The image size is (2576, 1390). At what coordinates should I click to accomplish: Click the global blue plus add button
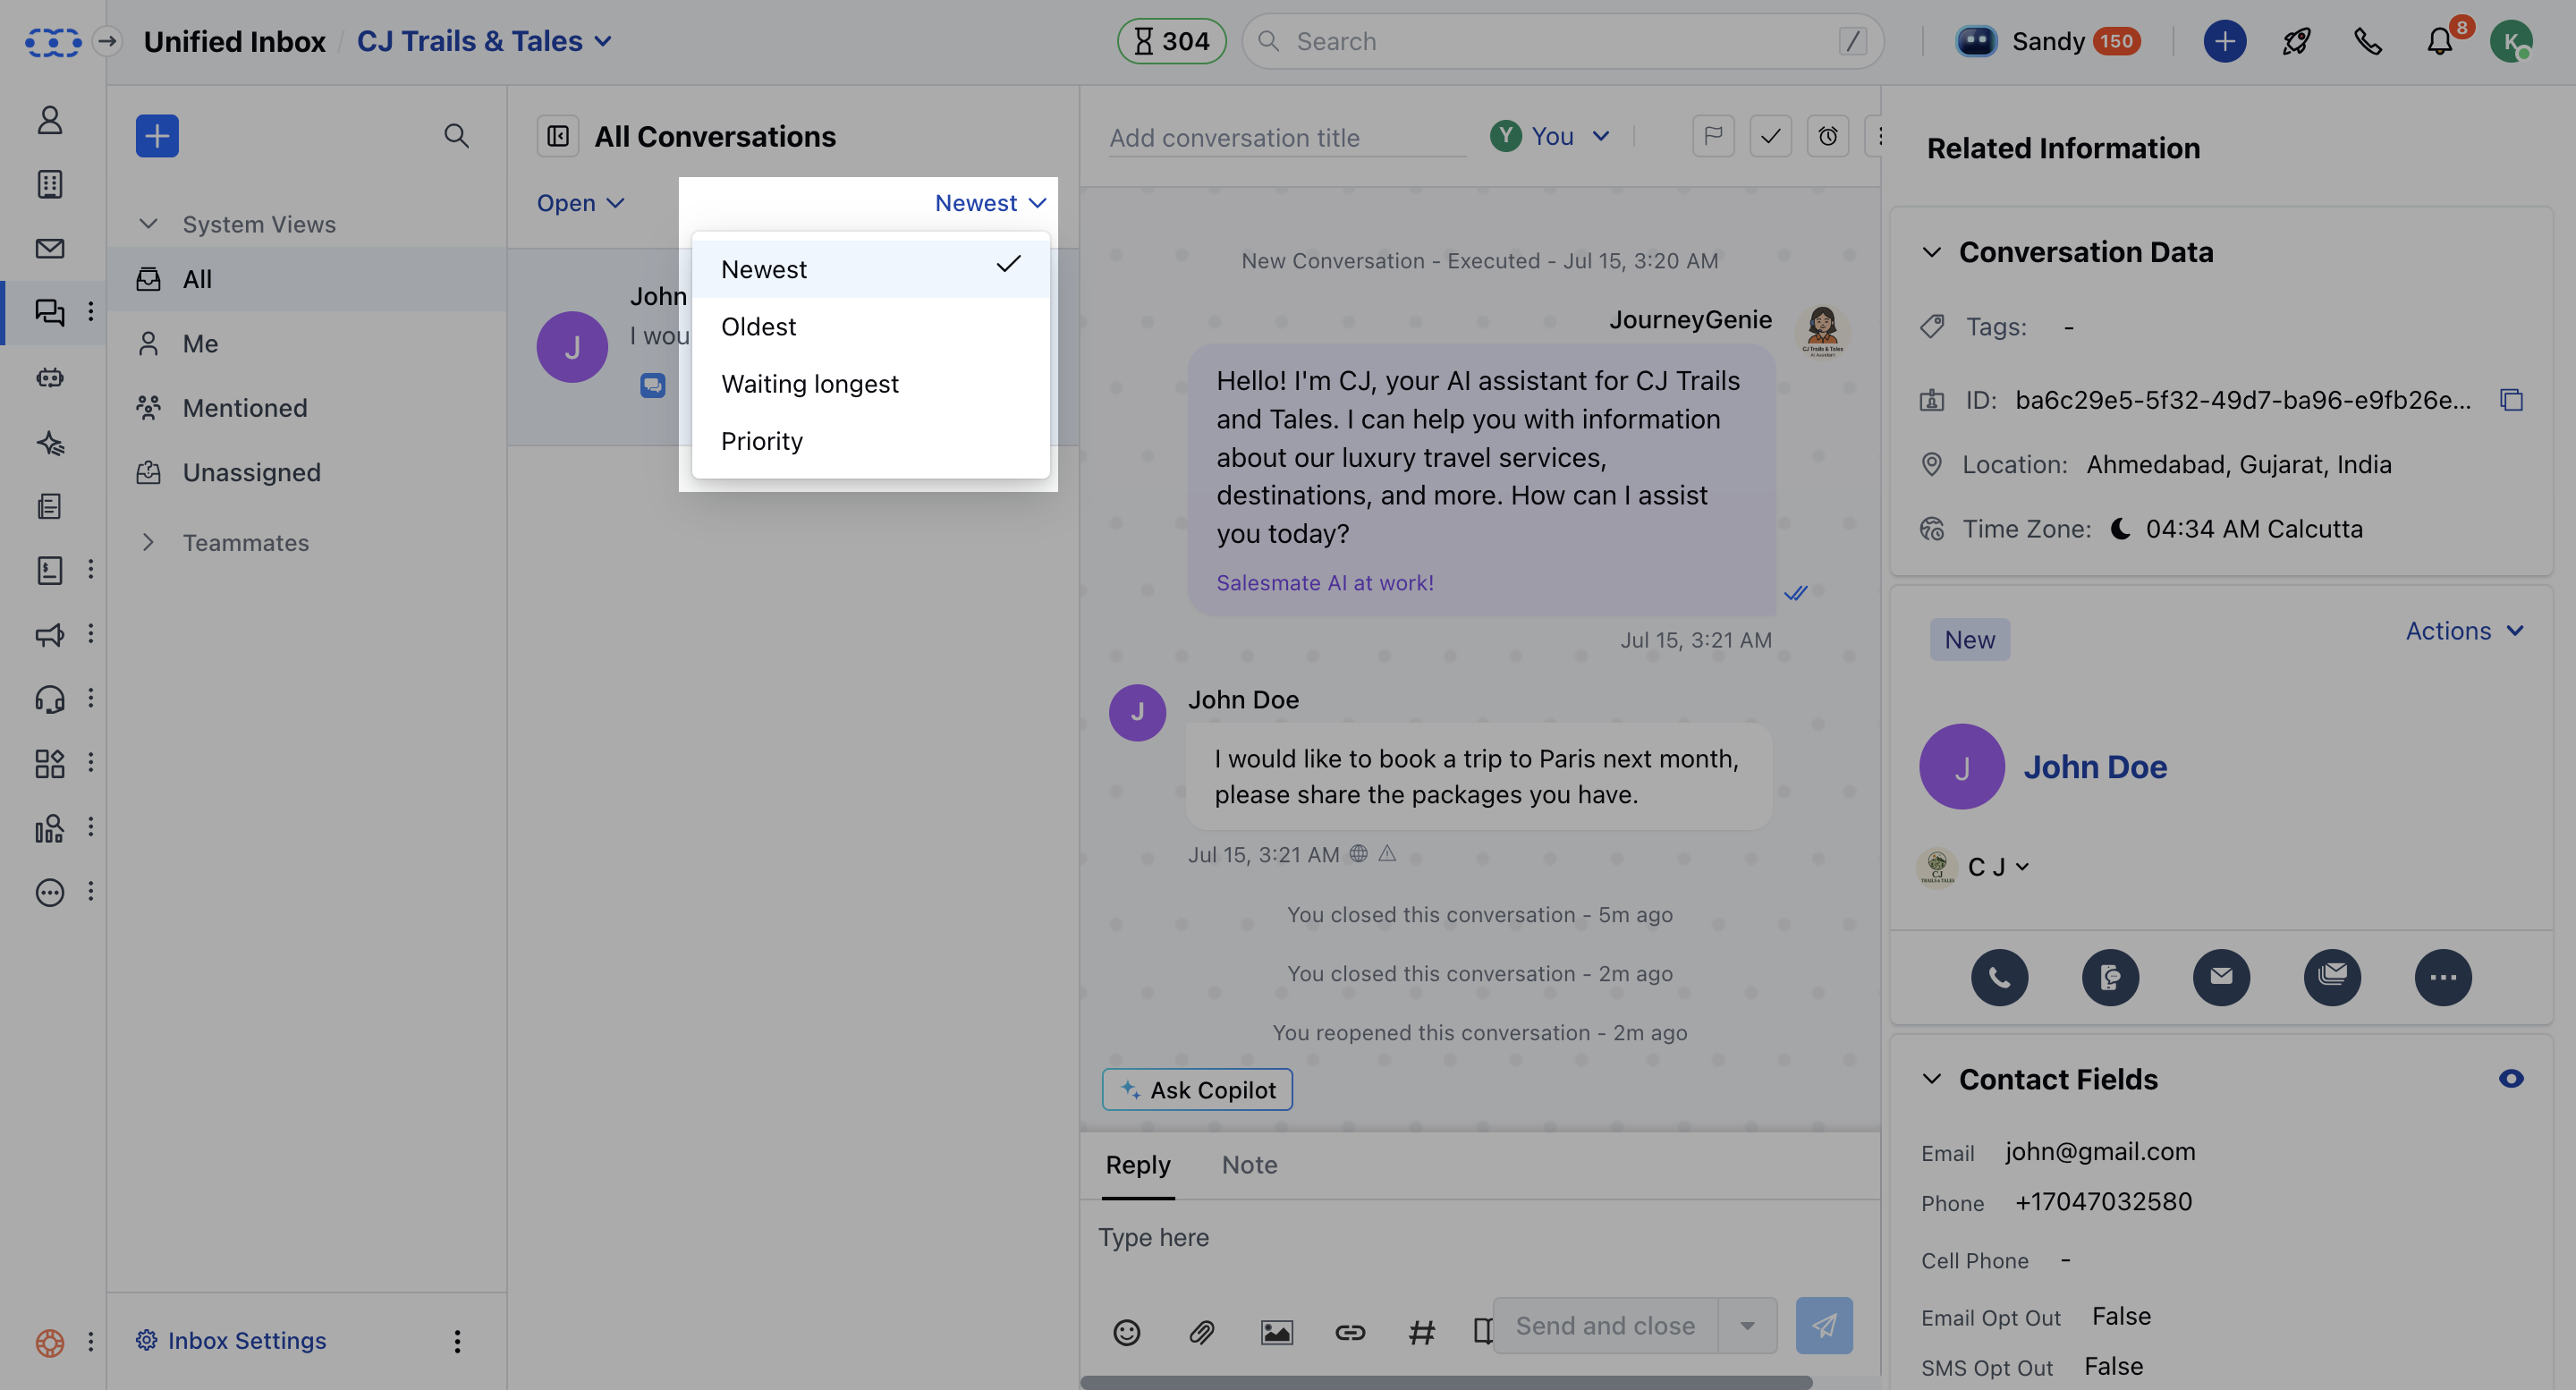2224,41
